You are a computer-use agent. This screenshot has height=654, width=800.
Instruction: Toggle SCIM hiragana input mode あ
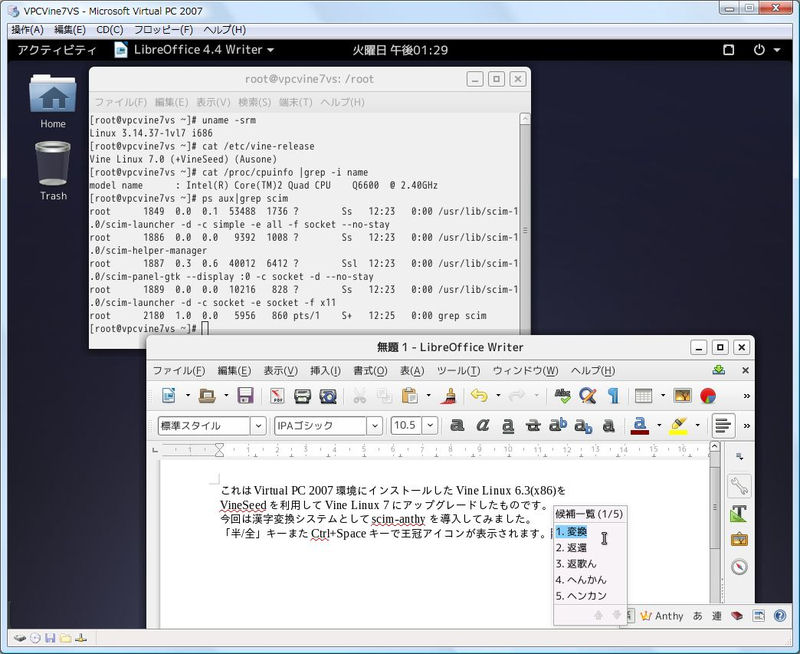tap(697, 616)
